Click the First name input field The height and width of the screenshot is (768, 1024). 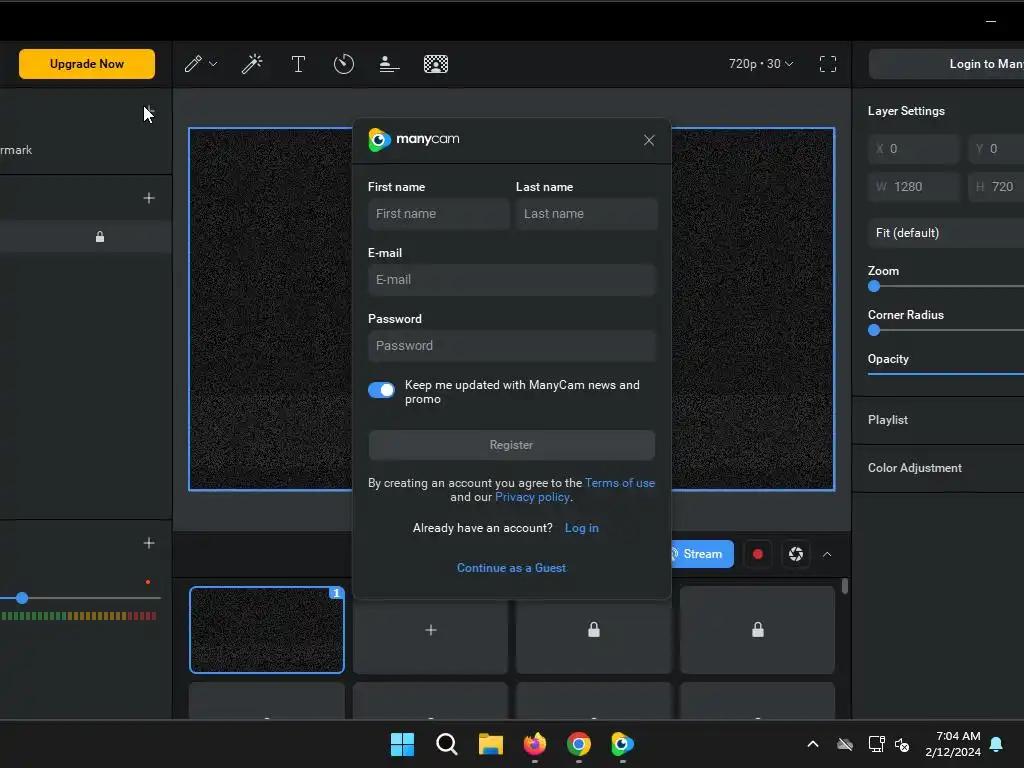tap(439, 214)
